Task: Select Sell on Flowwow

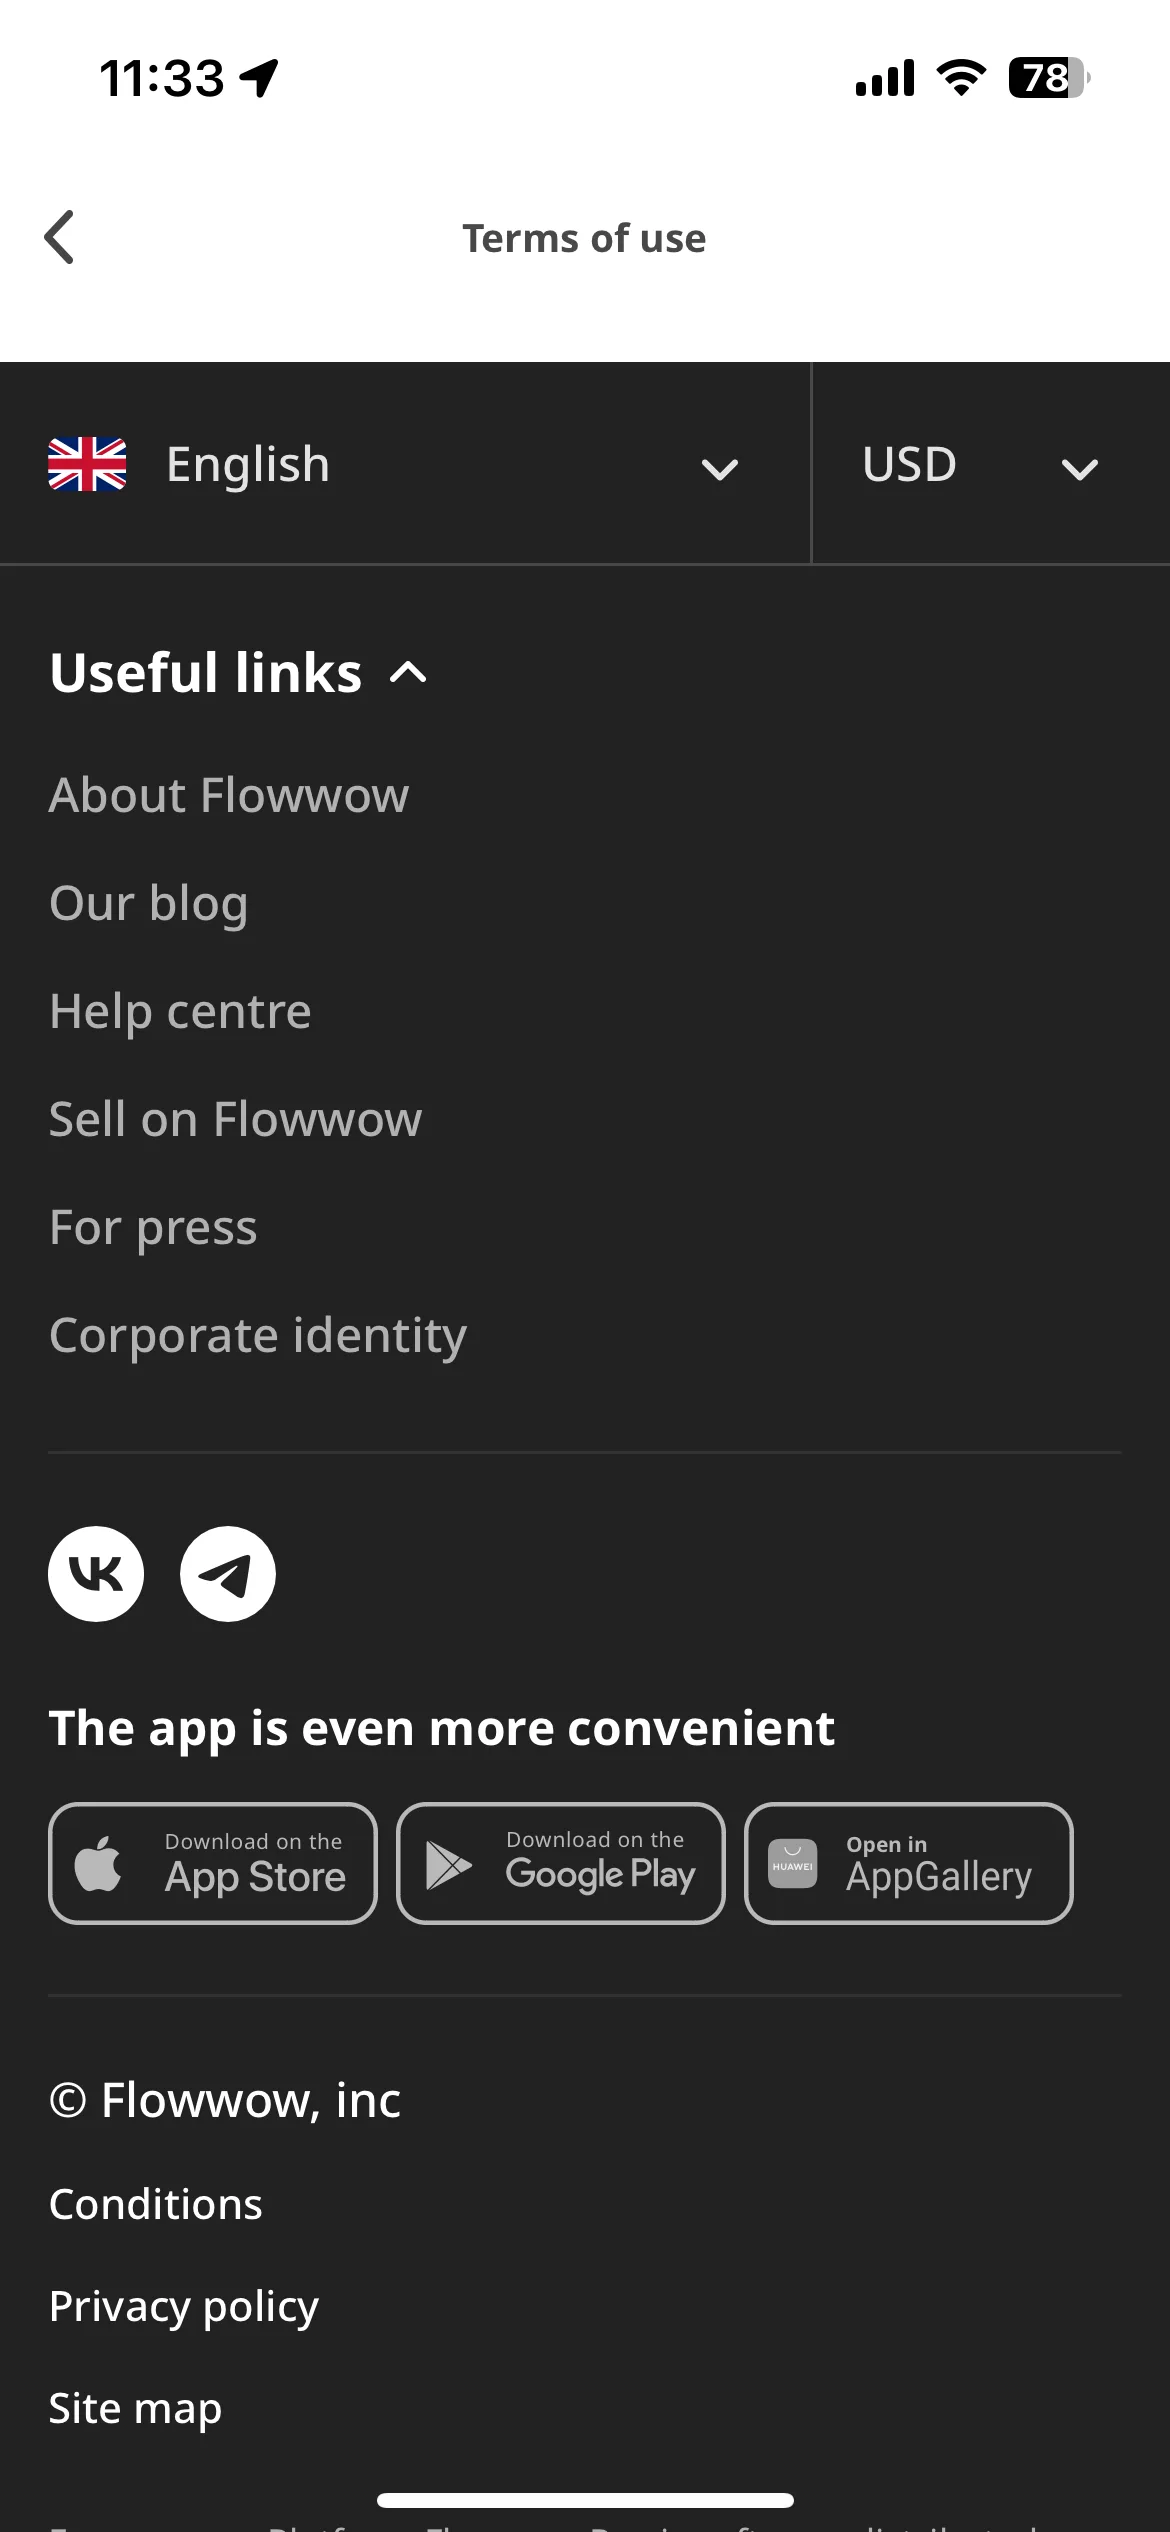Action: click(x=235, y=1120)
